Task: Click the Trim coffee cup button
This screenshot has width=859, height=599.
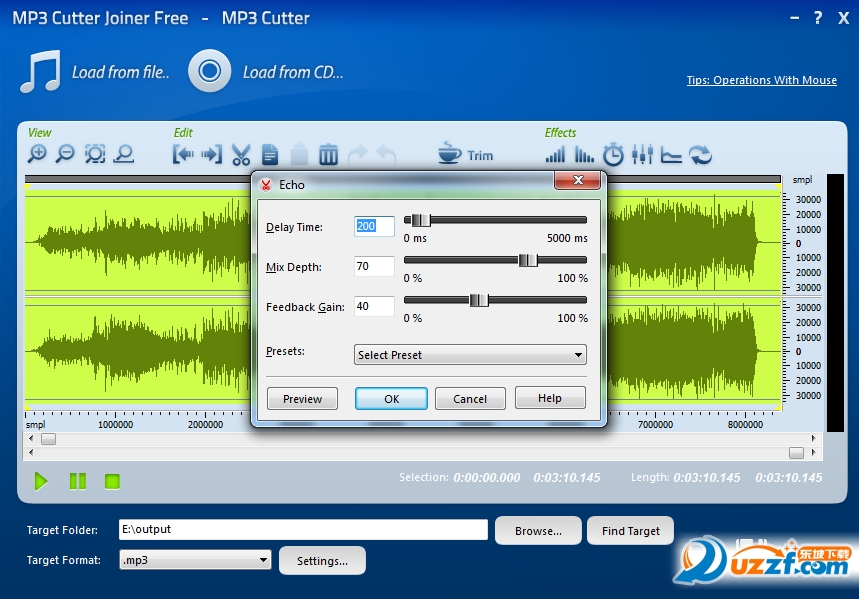Action: [466, 153]
